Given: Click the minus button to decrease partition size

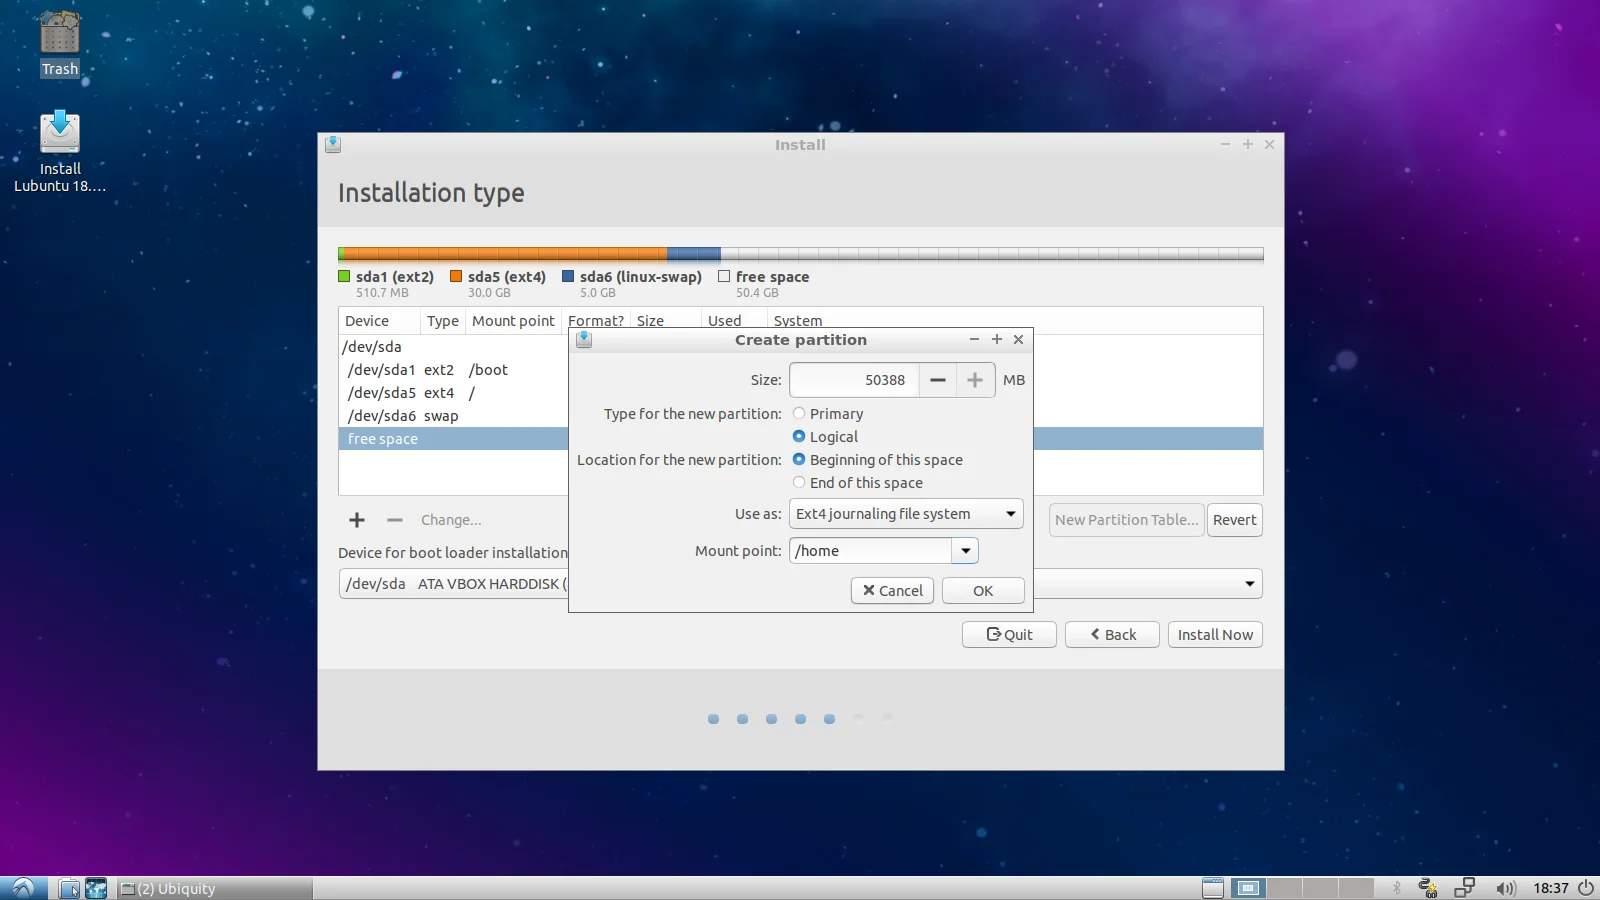Looking at the screenshot, I should (937, 380).
